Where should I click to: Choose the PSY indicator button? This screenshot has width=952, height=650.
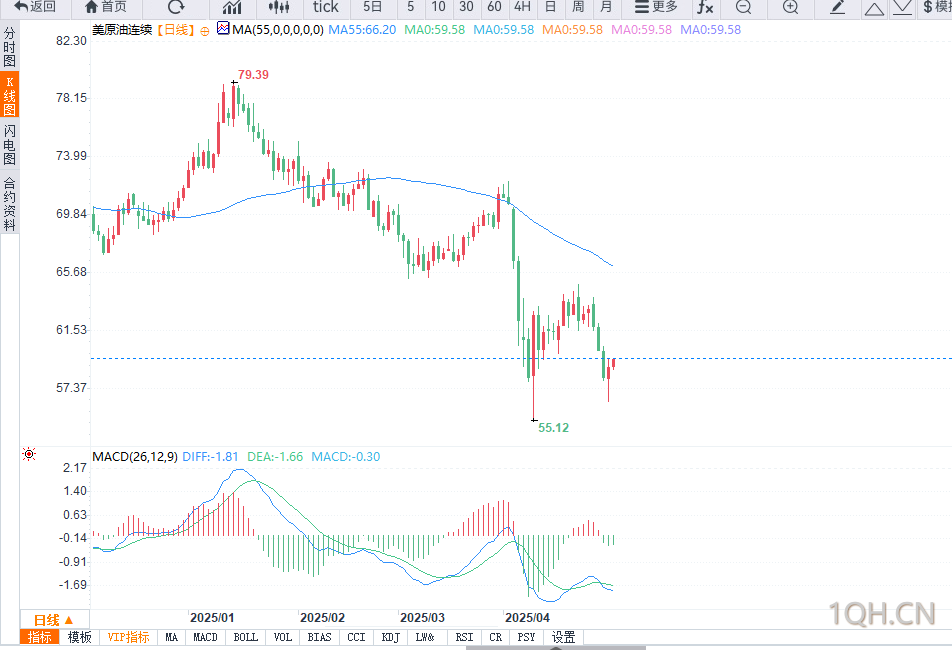526,637
